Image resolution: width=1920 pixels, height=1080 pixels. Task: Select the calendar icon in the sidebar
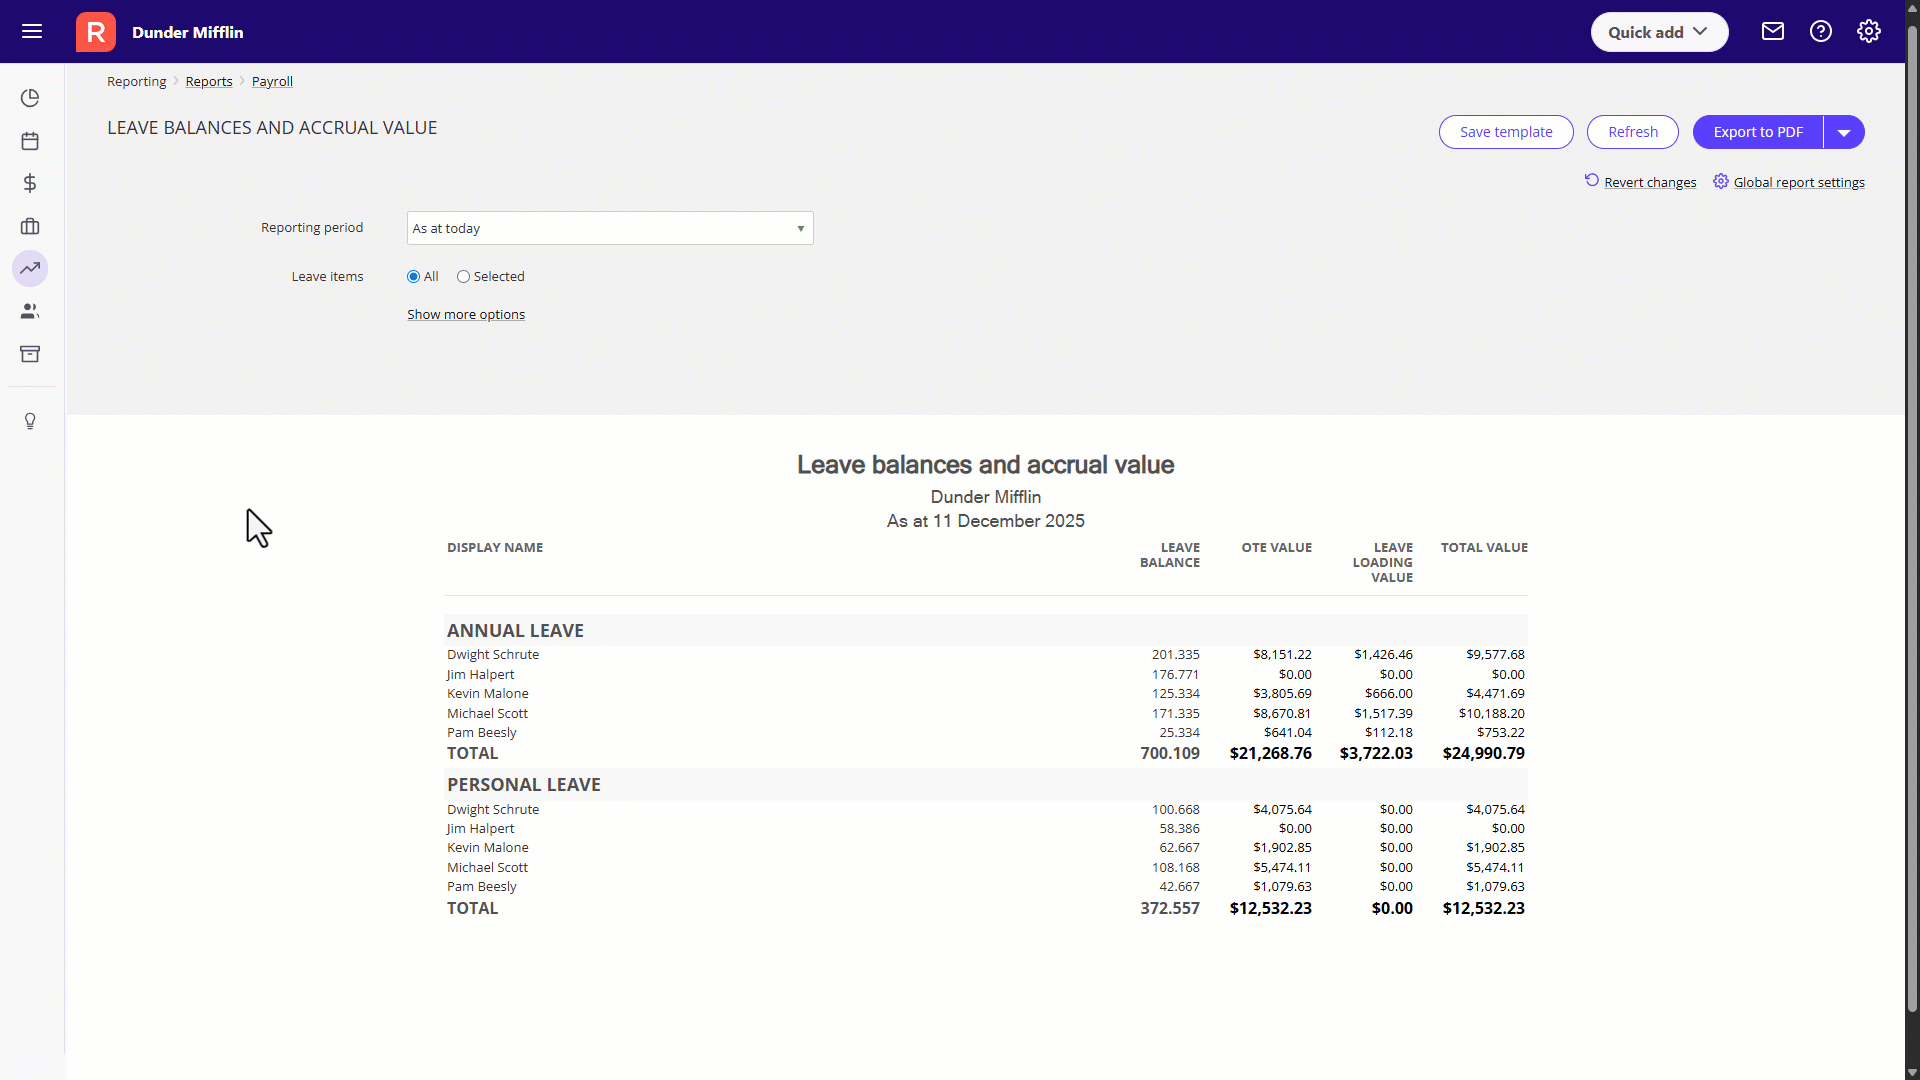pos(30,140)
